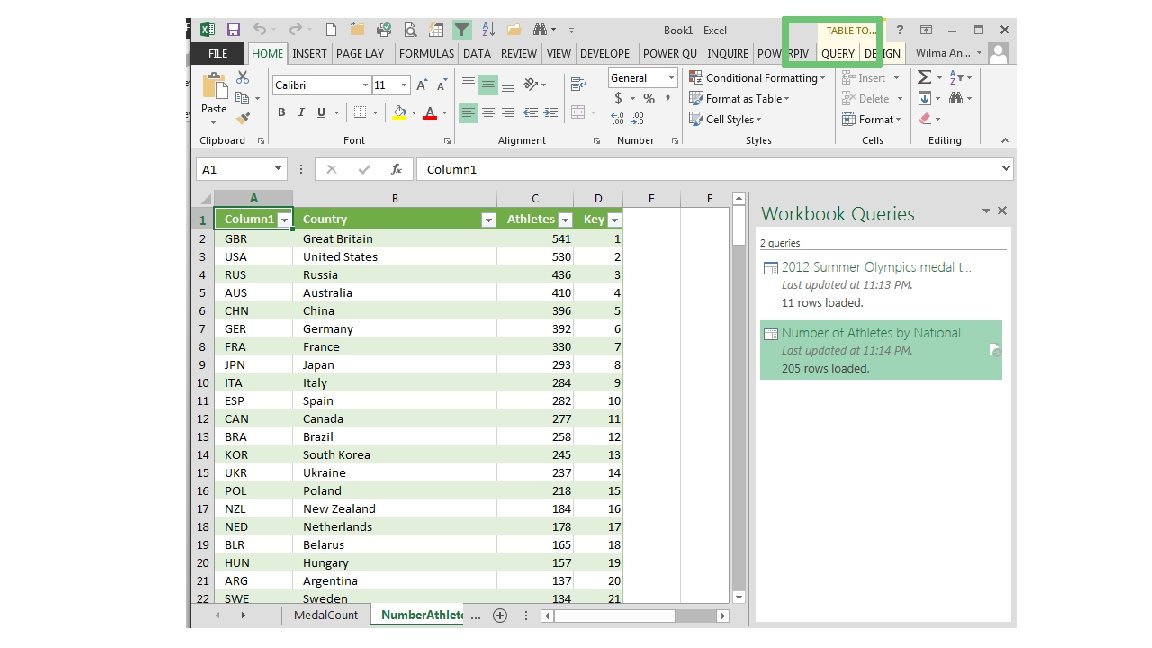
Task: Toggle Middle Align vertical alignment
Action: [x=488, y=85]
